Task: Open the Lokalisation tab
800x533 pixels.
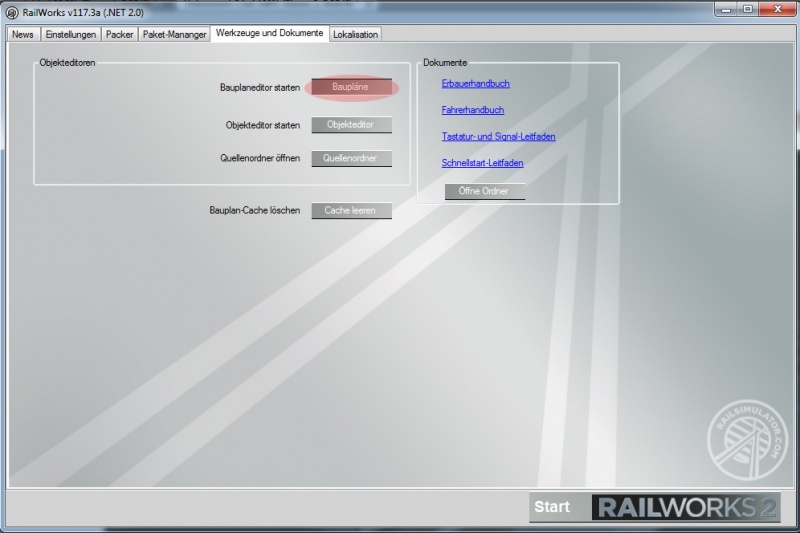Action: coord(356,34)
